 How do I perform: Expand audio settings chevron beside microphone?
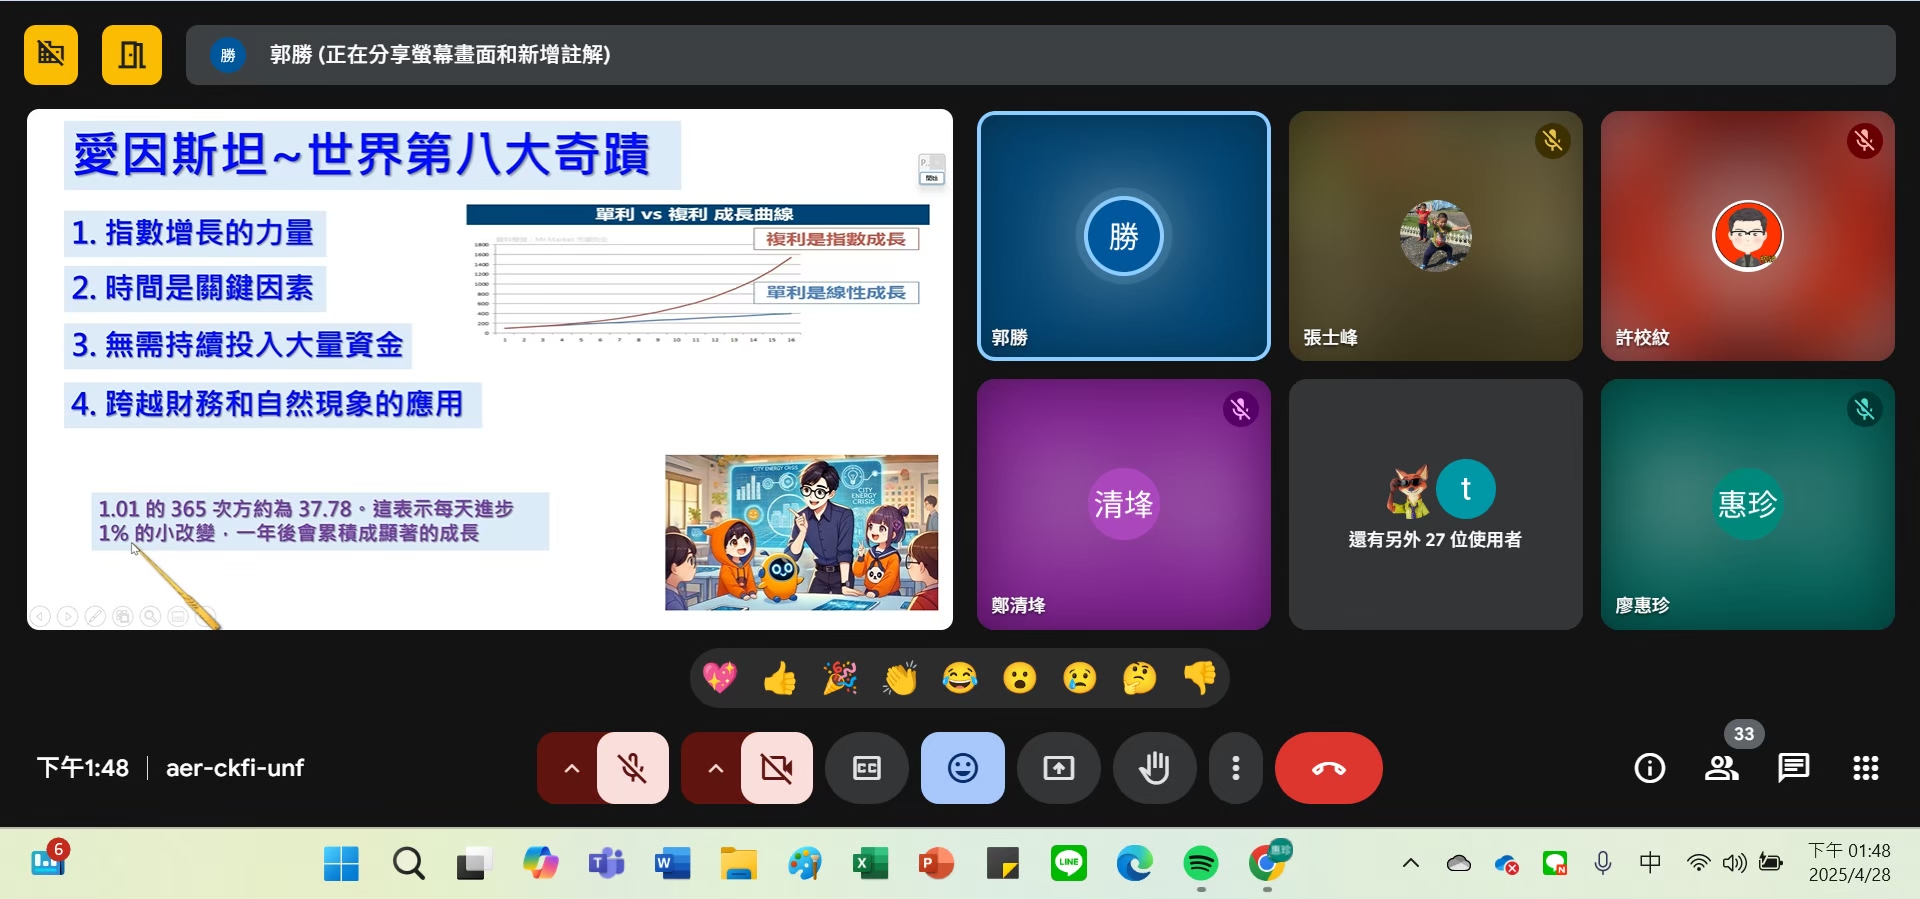pyautogui.click(x=571, y=768)
